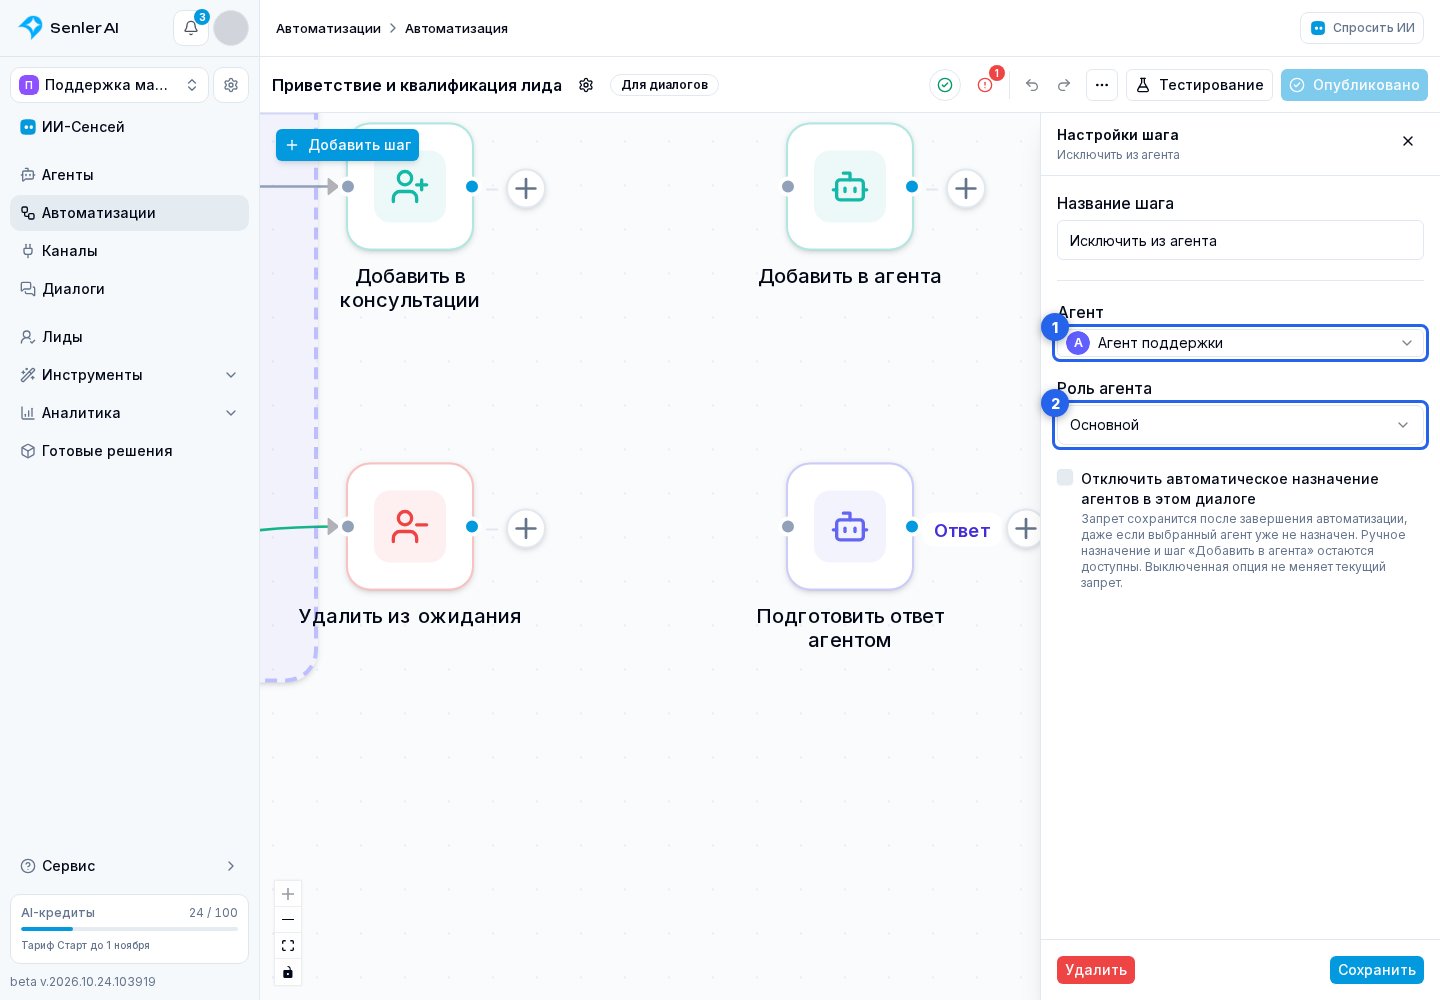
Task: Add step after 'Удалить из ожидания'
Action: coord(526,528)
